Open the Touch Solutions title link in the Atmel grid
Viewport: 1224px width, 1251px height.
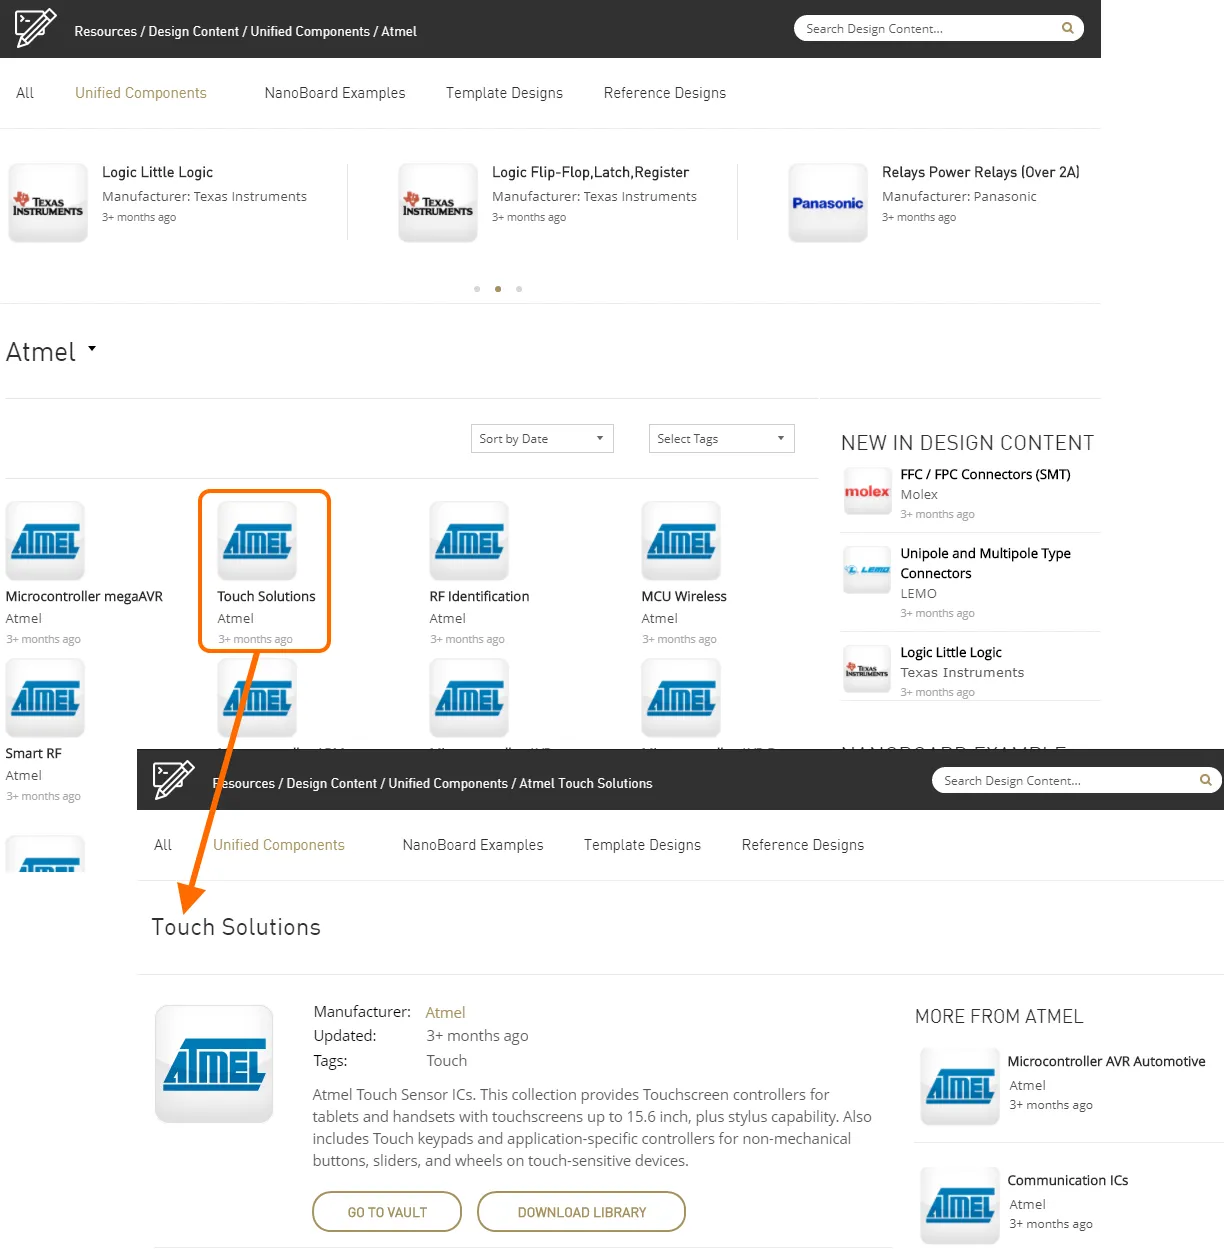pyautogui.click(x=266, y=597)
